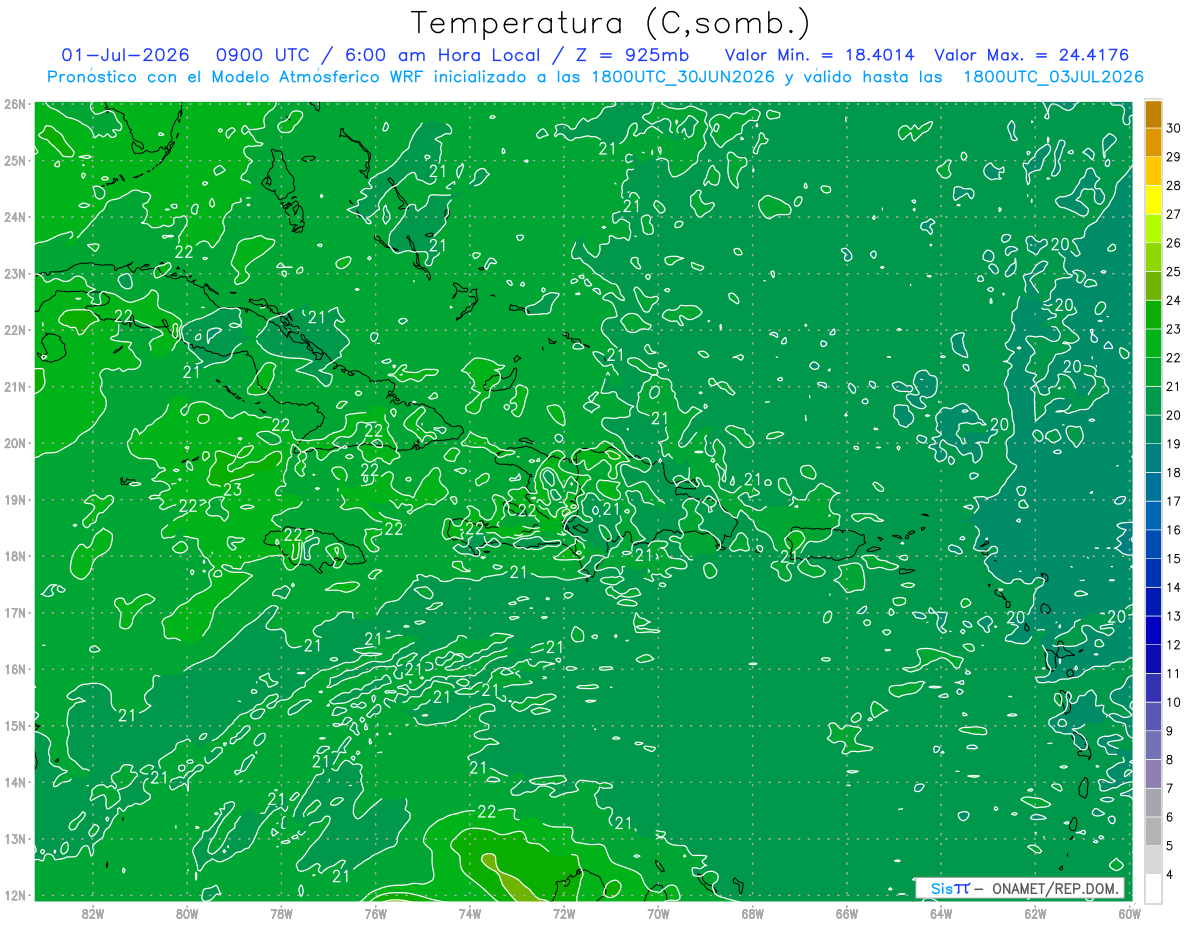Click the color bar label '6'
1200x927 pixels.
(x=1170, y=818)
